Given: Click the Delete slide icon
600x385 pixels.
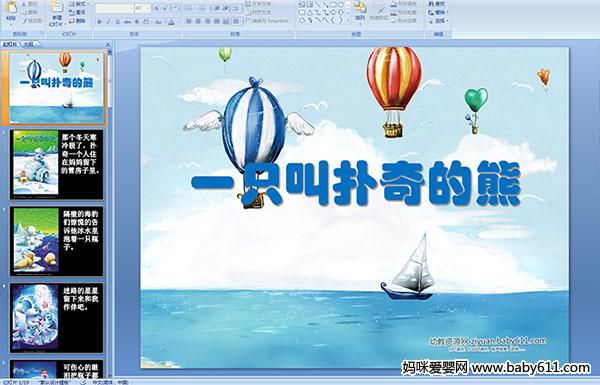Looking at the screenshot, I should point(78,21).
